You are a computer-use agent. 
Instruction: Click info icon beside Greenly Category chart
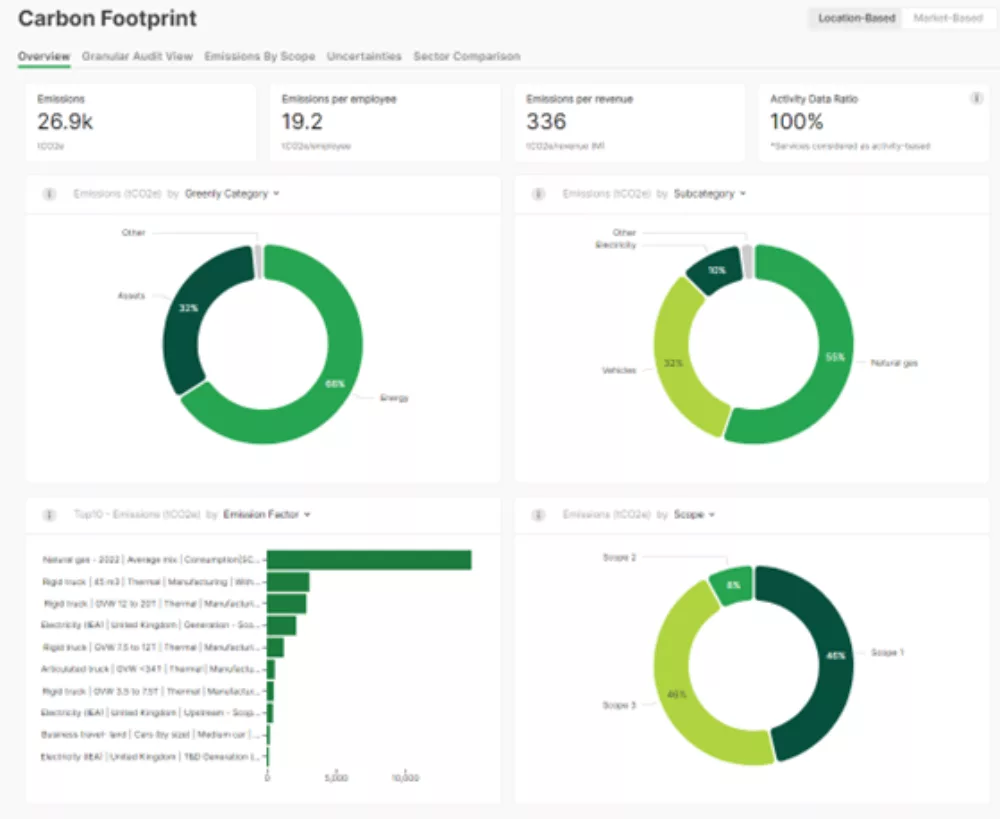coord(48,194)
